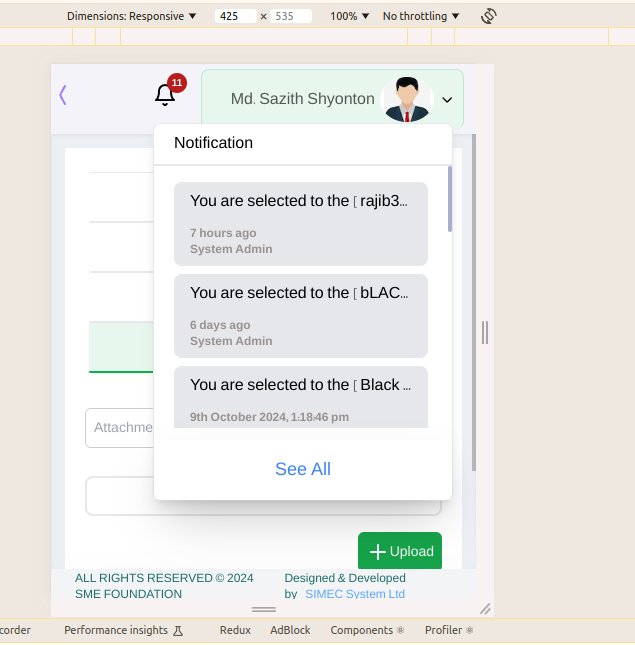Click the Attachment input field
The image size is (635, 645).
[119, 428]
